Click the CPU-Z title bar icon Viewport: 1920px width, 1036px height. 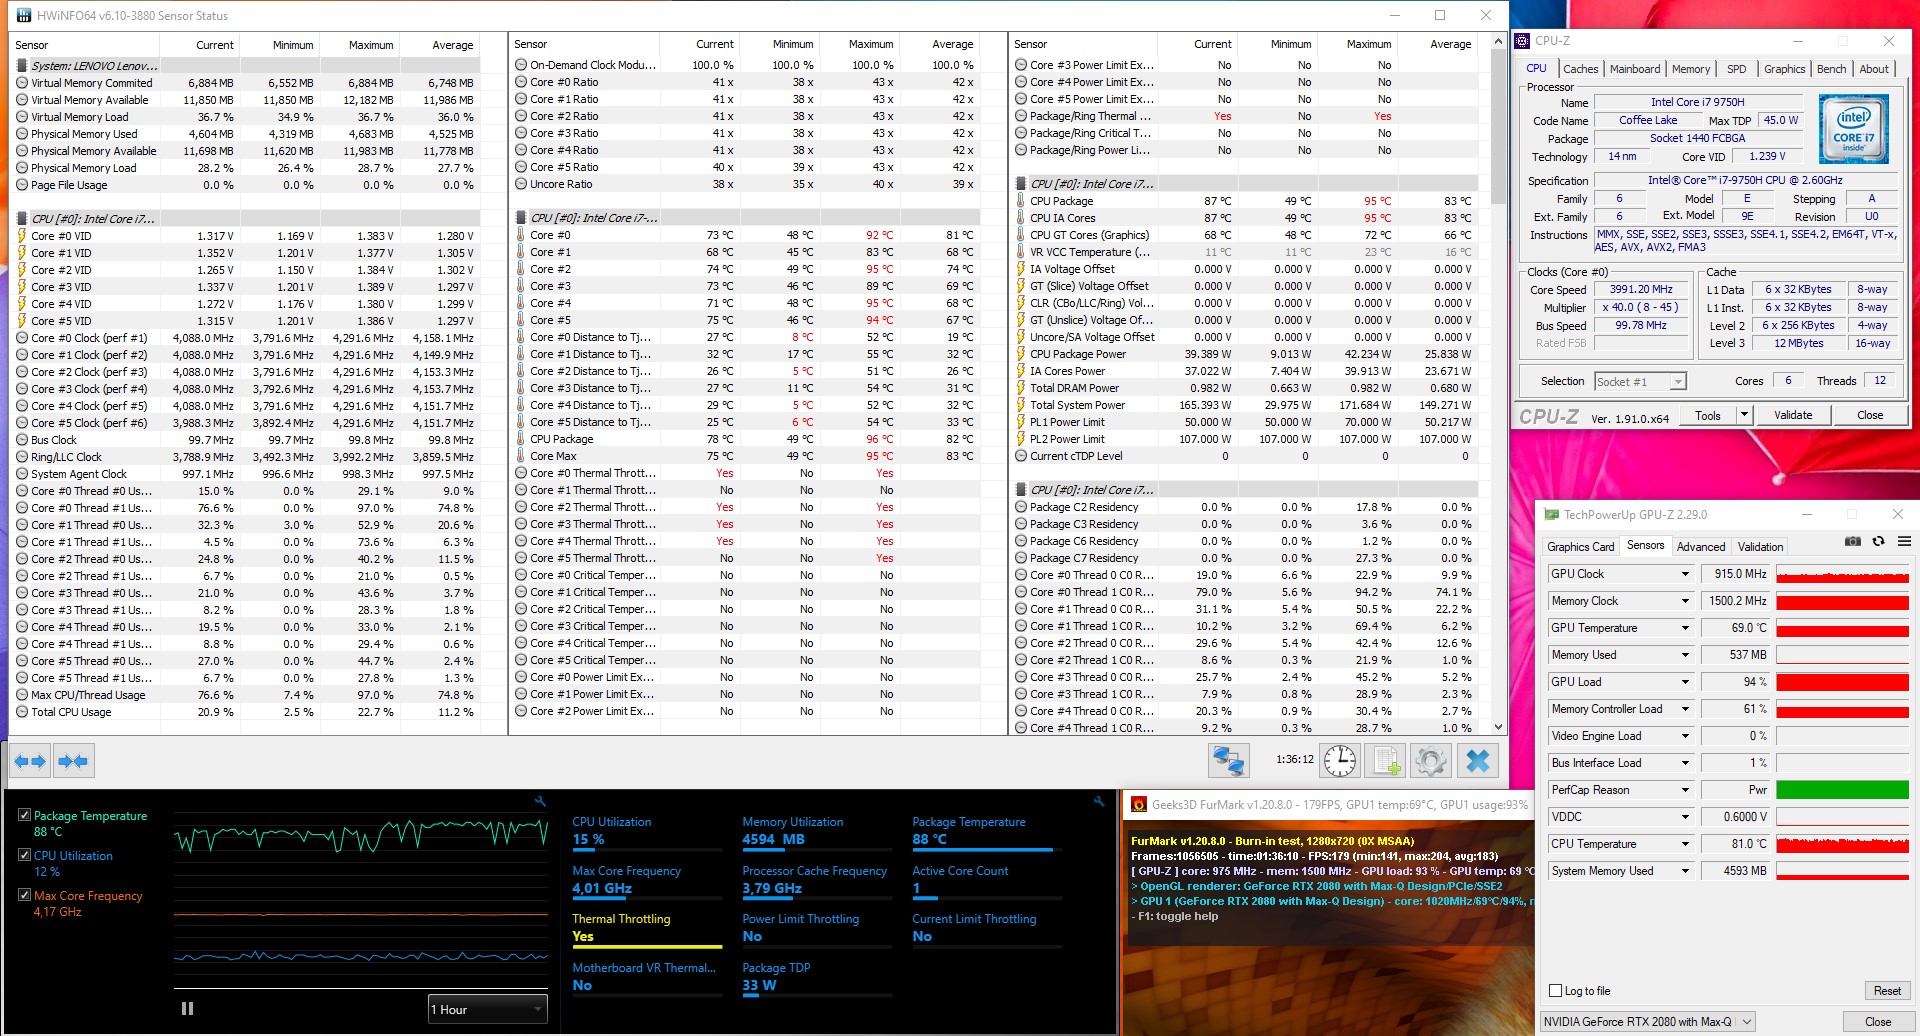pos(1523,41)
